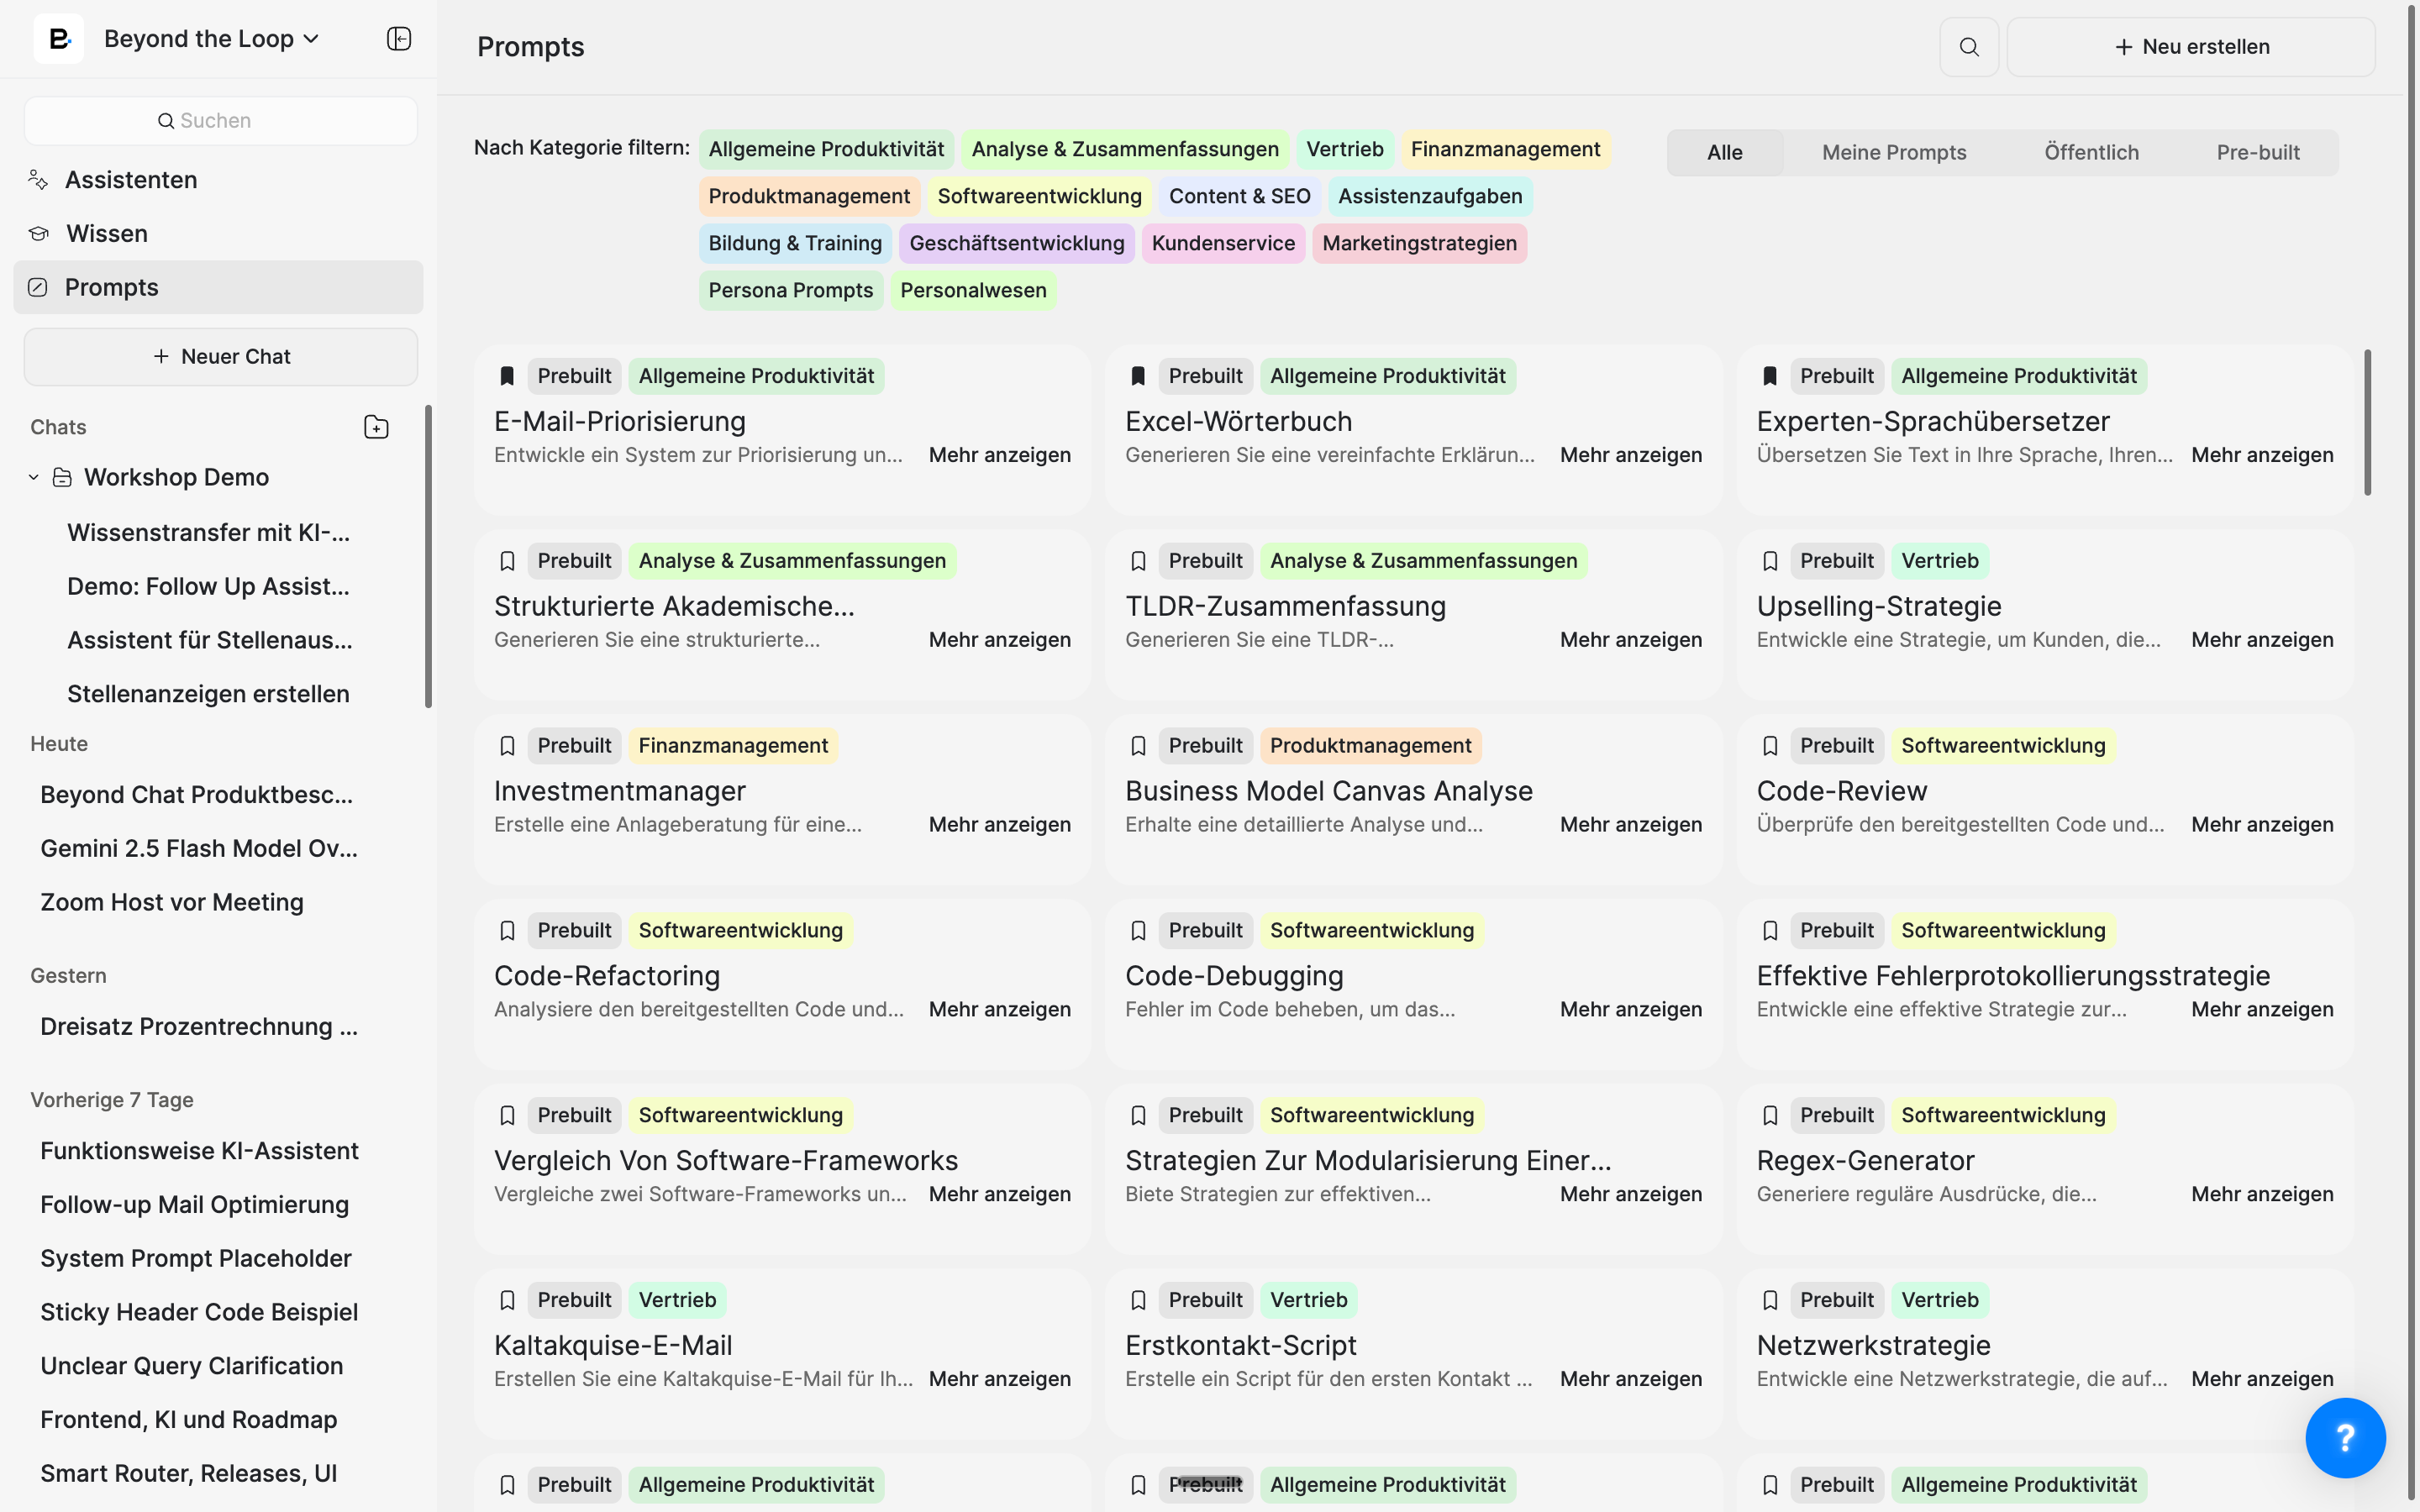Click the search magnifier icon in header

pyautogui.click(x=1968, y=47)
